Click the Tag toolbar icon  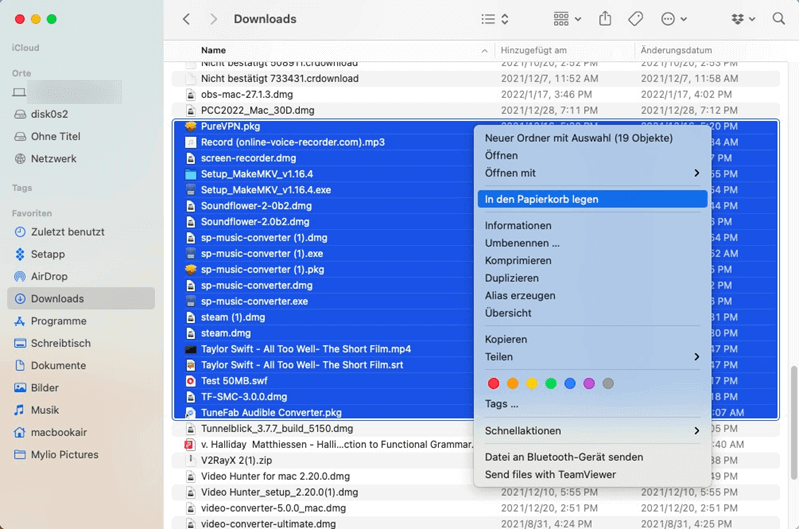[x=635, y=19]
